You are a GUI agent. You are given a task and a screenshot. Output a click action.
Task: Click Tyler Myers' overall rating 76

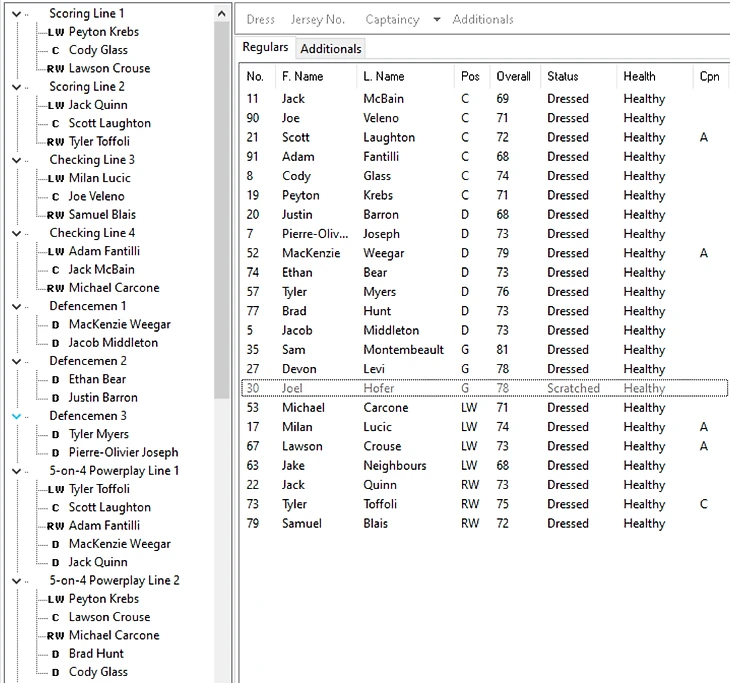click(502, 292)
